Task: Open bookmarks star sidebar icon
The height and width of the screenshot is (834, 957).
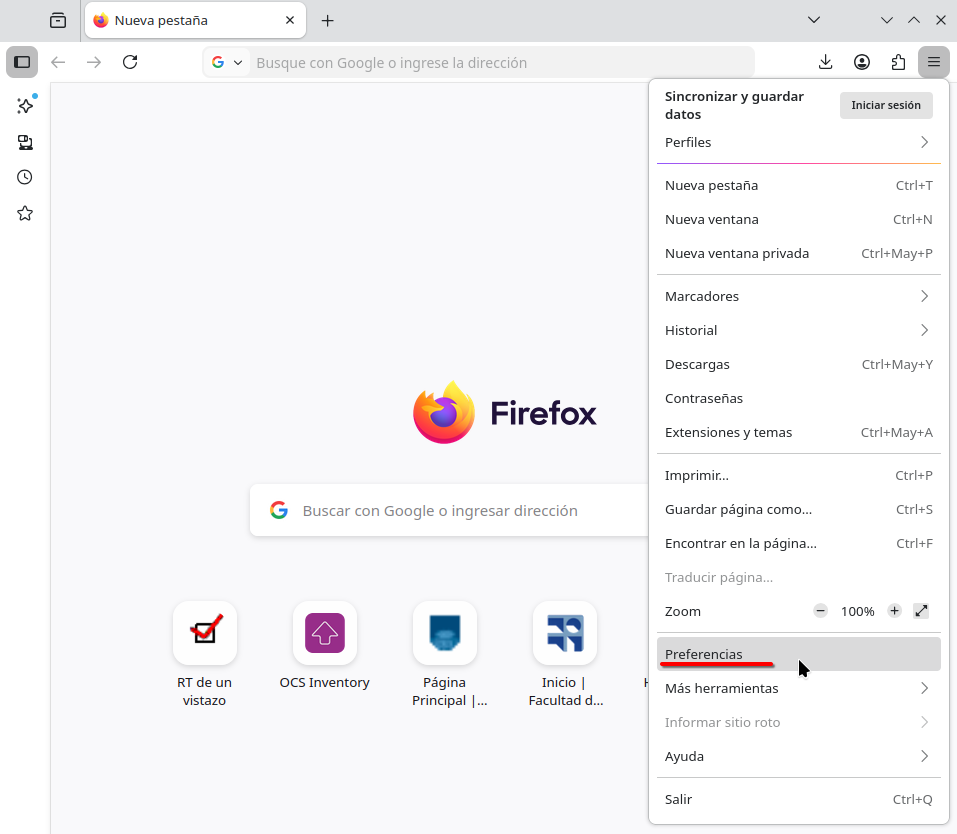Action: tap(25, 214)
